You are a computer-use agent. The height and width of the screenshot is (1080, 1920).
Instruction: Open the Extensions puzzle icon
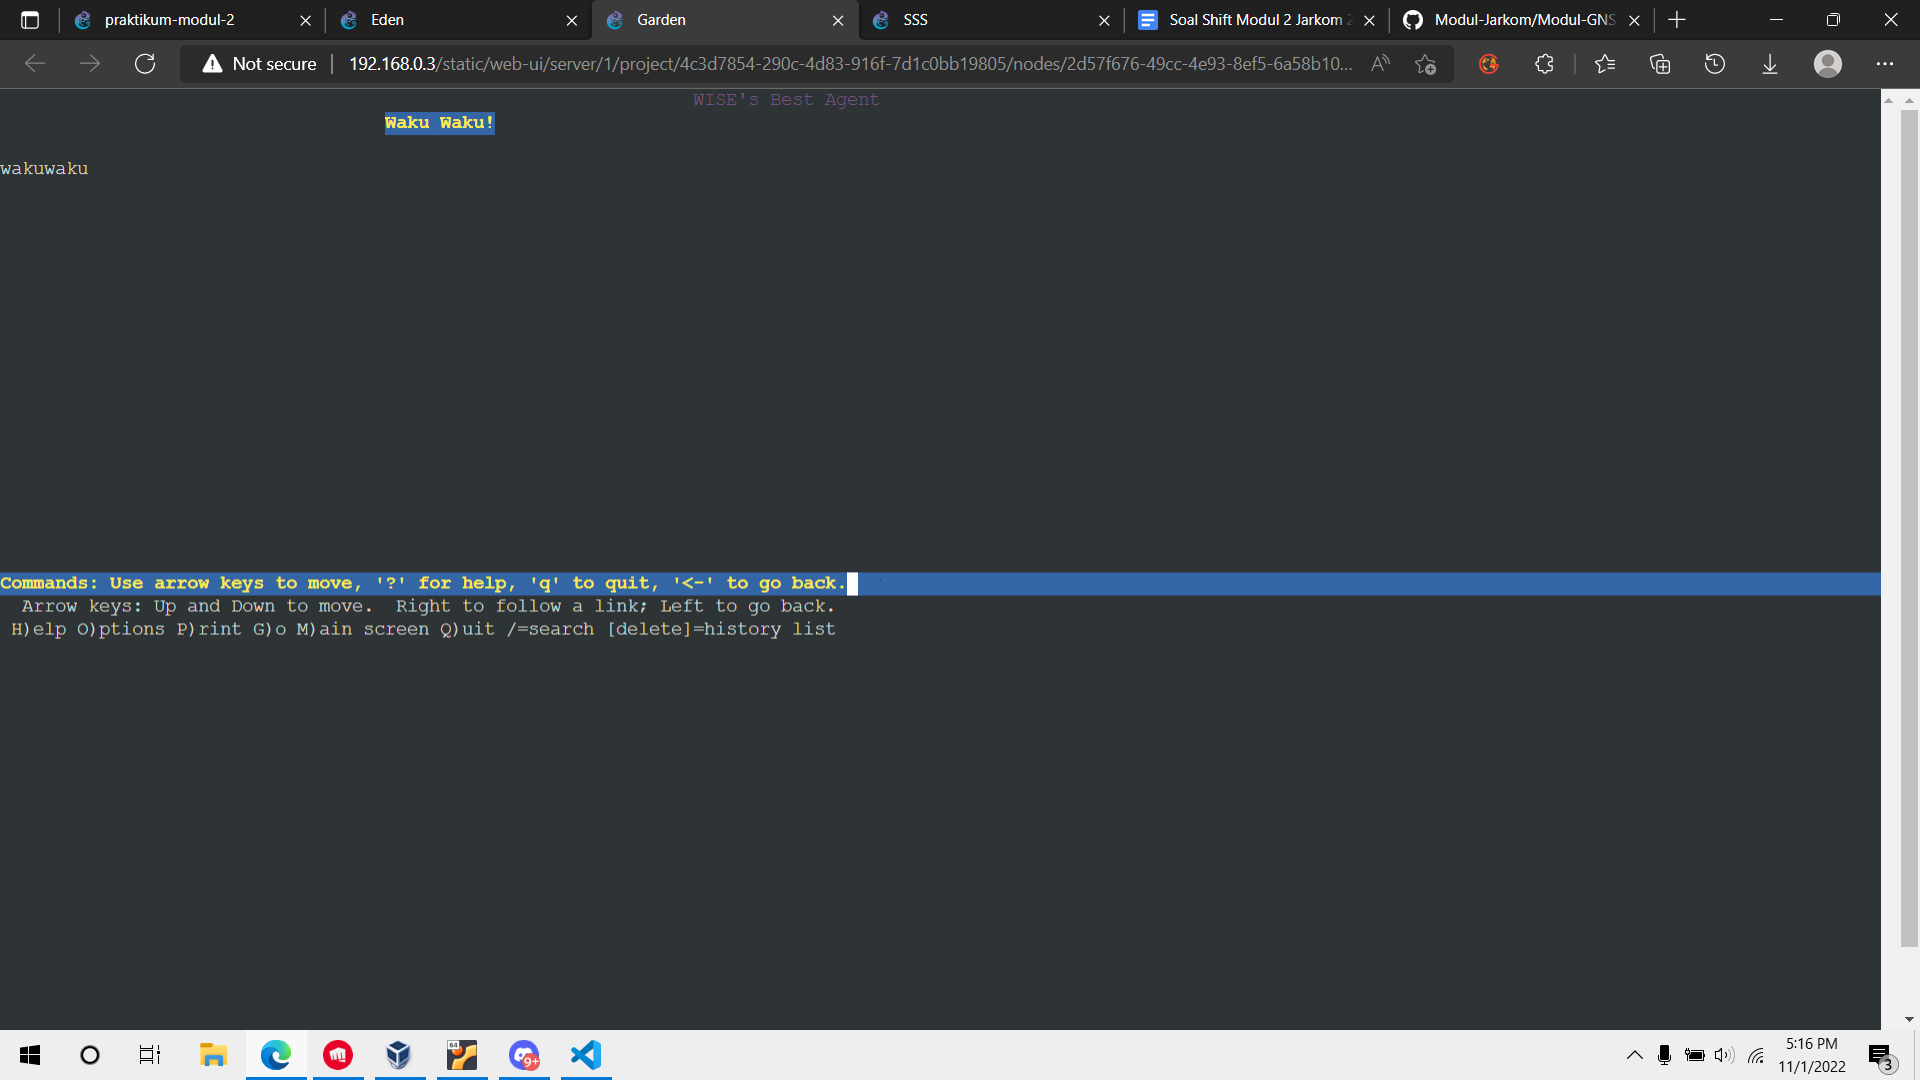pos(1544,64)
